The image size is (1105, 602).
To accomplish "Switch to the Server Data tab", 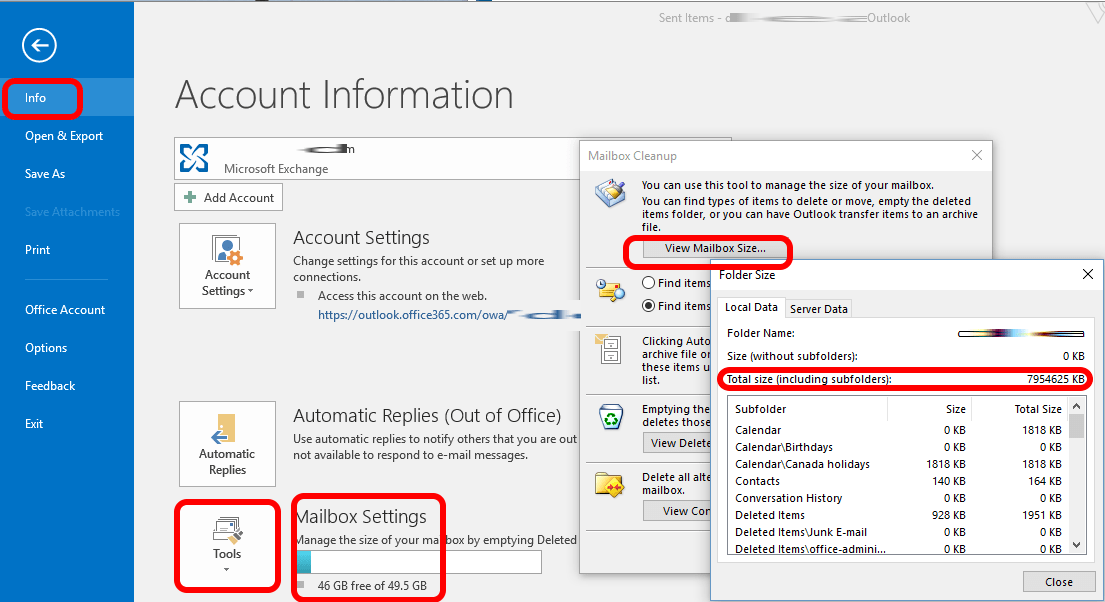I will point(819,309).
